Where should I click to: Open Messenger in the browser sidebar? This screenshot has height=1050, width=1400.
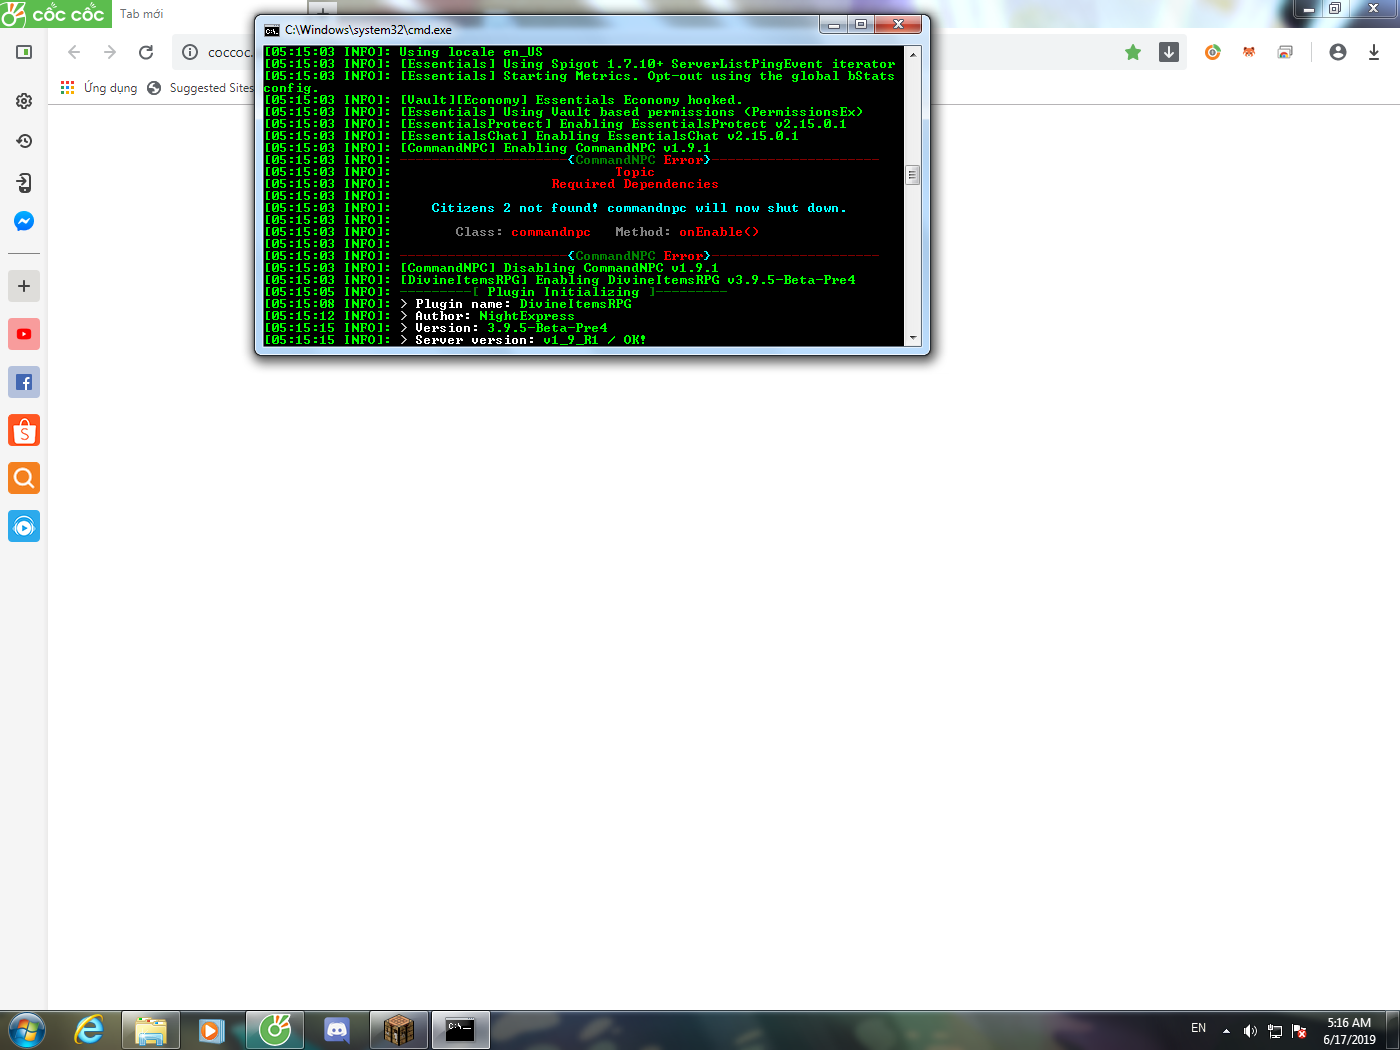[24, 222]
